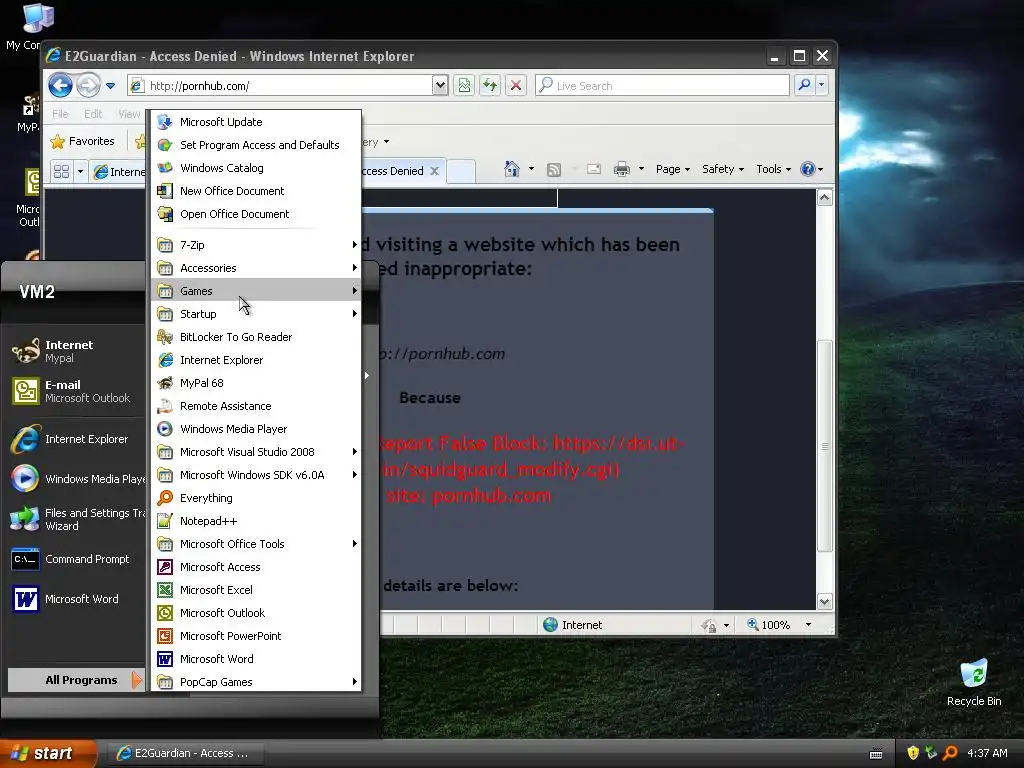
Task: Launch Microsoft Excel
Action: tap(256, 590)
